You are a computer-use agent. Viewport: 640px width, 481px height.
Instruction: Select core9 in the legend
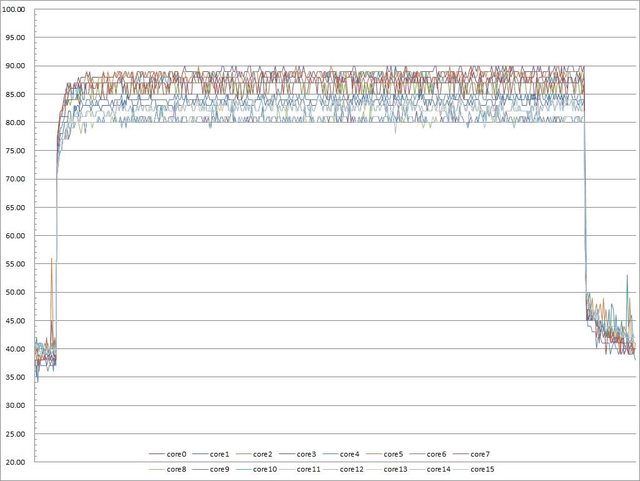point(221,468)
